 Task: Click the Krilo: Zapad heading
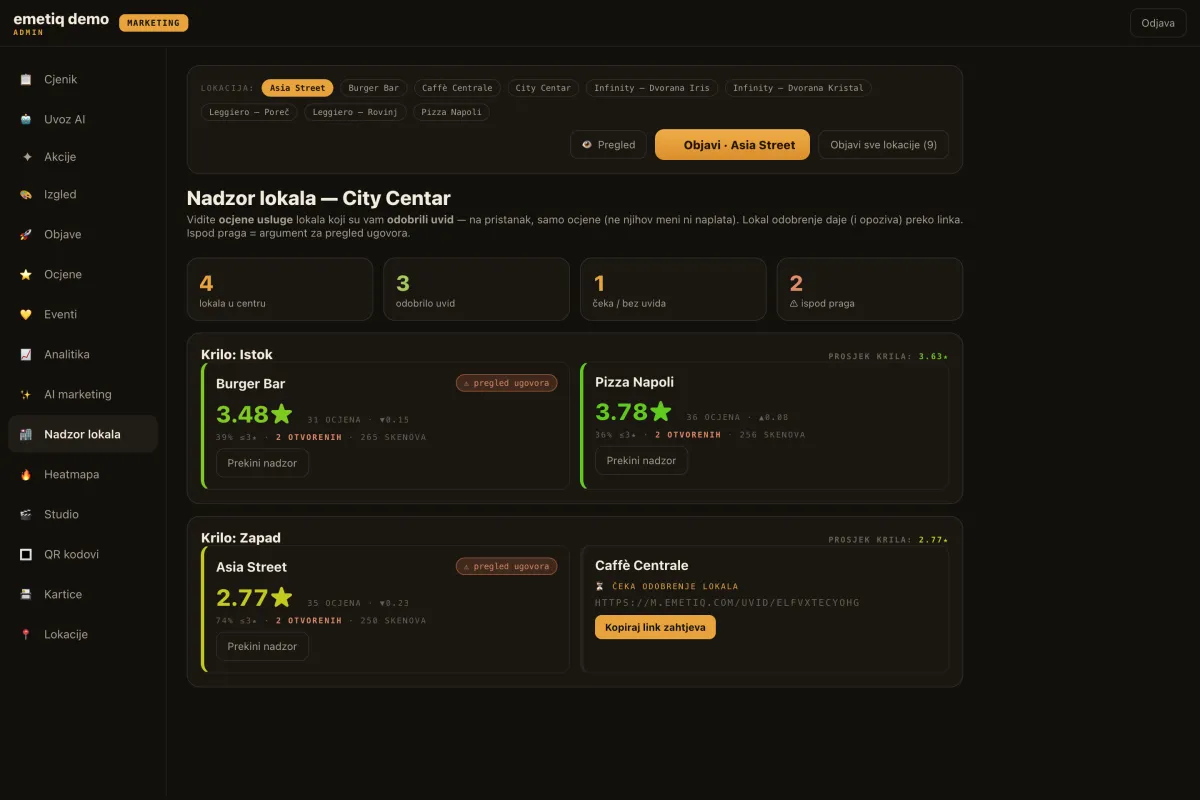[241, 538]
